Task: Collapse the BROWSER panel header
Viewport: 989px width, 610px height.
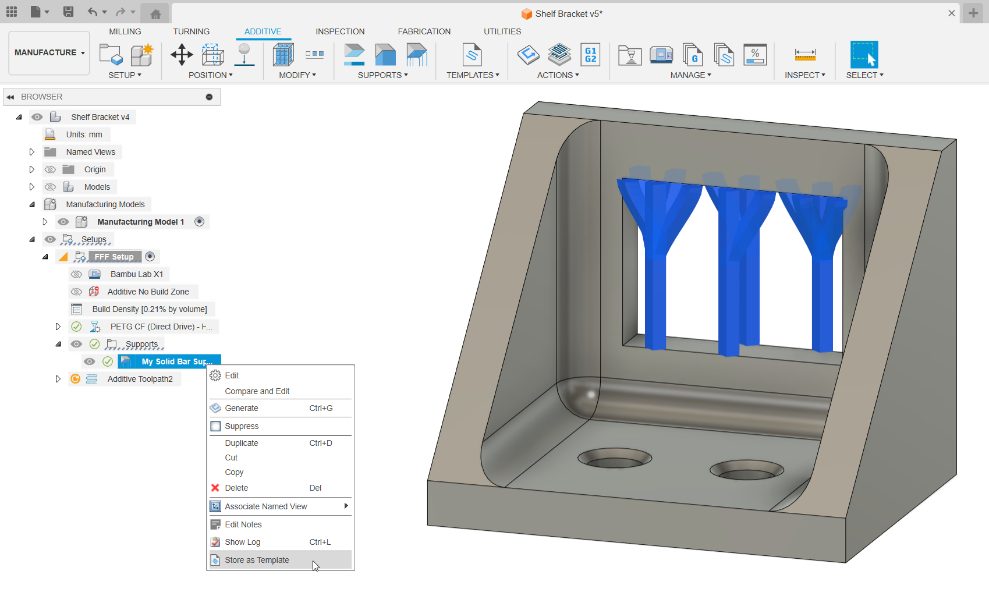Action: coord(10,97)
